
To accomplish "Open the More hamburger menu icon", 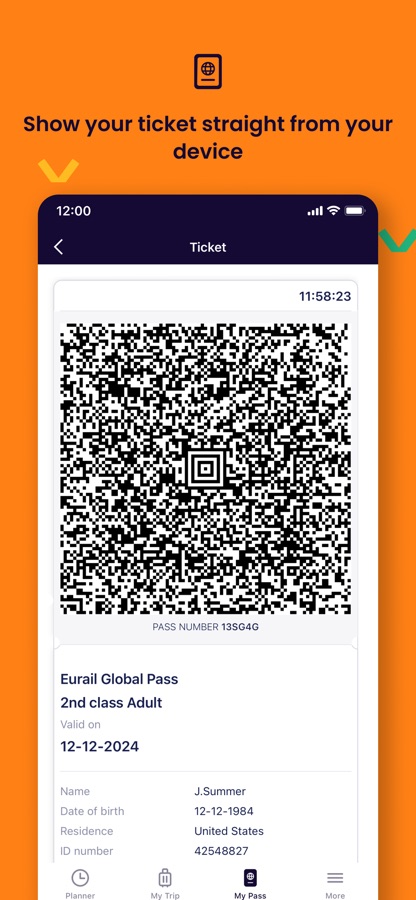I will [x=335, y=878].
